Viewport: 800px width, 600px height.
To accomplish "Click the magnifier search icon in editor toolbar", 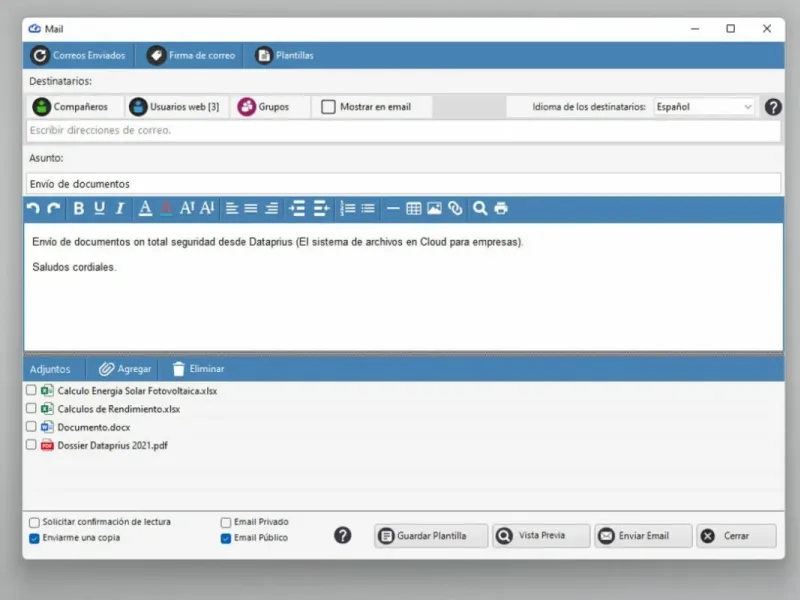I will click(x=480, y=208).
